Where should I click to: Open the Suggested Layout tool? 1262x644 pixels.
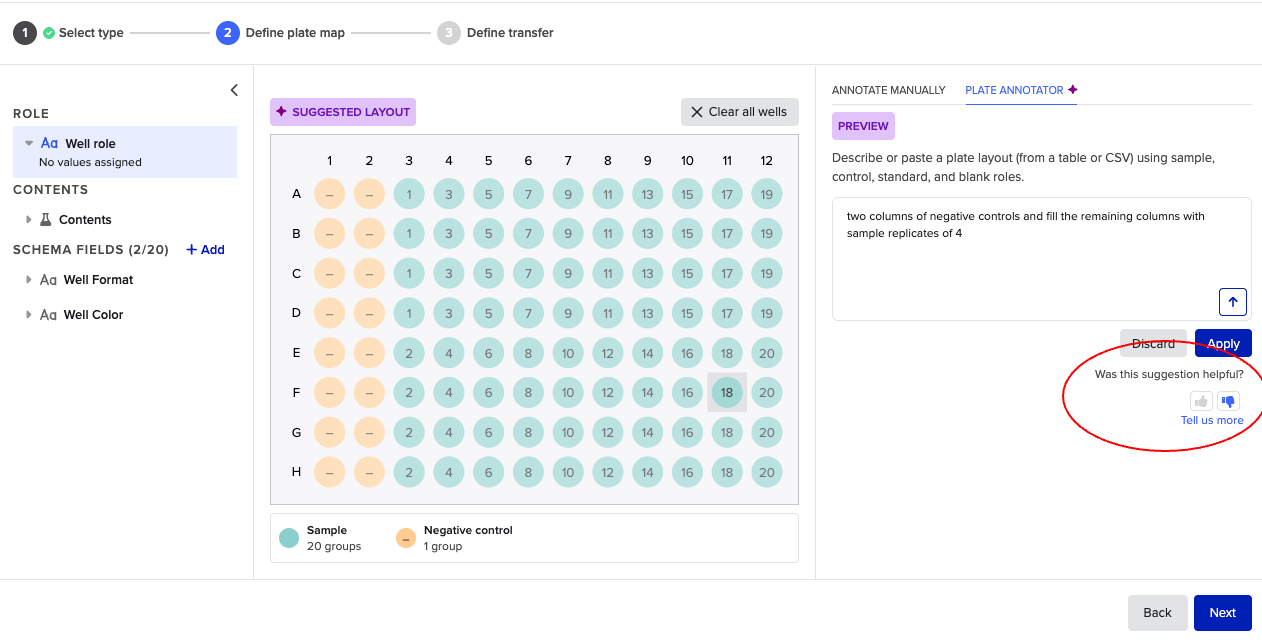pos(342,112)
